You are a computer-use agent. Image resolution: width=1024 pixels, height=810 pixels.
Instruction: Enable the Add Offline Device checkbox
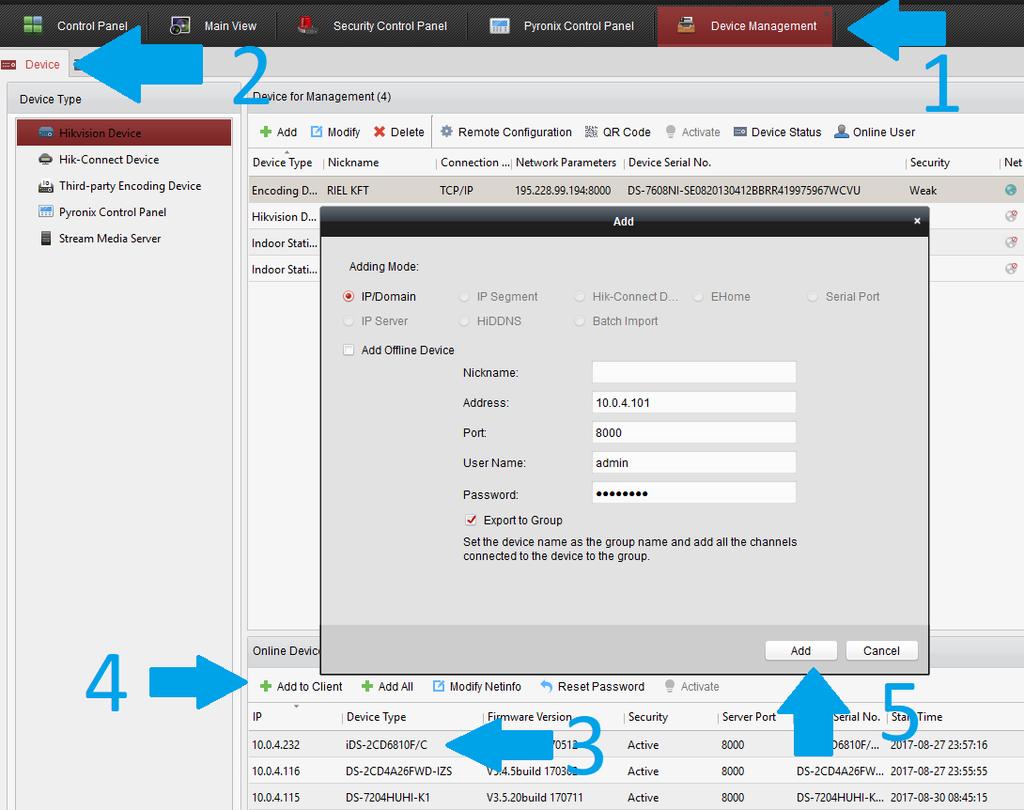(x=349, y=350)
